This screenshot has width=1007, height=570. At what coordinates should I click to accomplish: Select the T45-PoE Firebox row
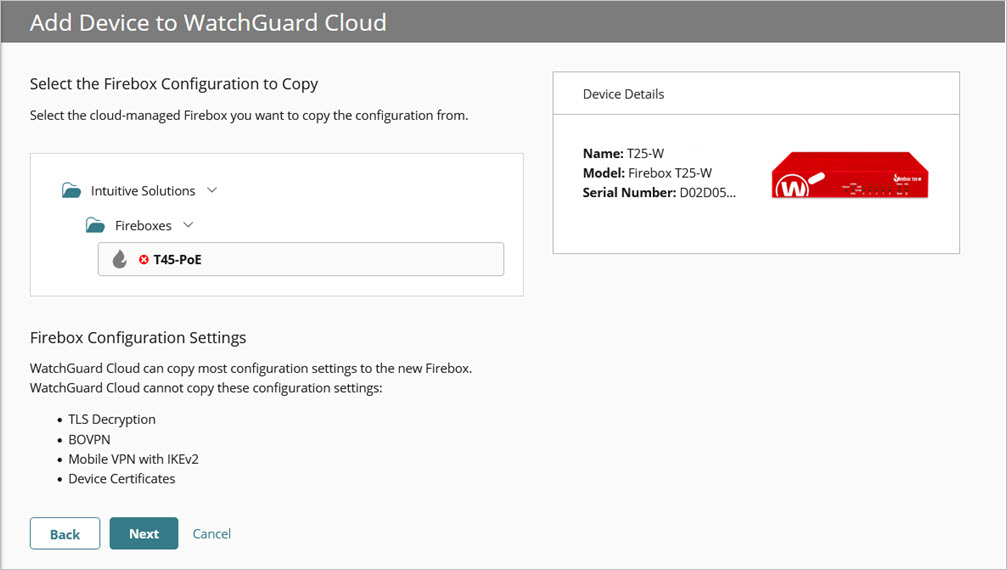pyautogui.click(x=301, y=259)
